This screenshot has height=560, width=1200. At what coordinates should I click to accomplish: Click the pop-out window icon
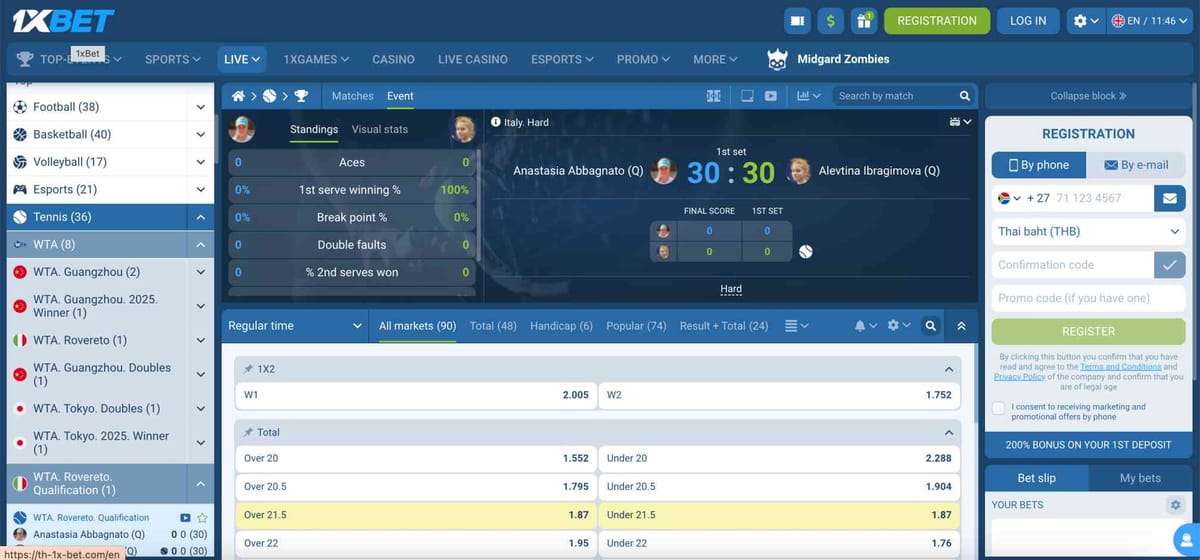point(746,96)
